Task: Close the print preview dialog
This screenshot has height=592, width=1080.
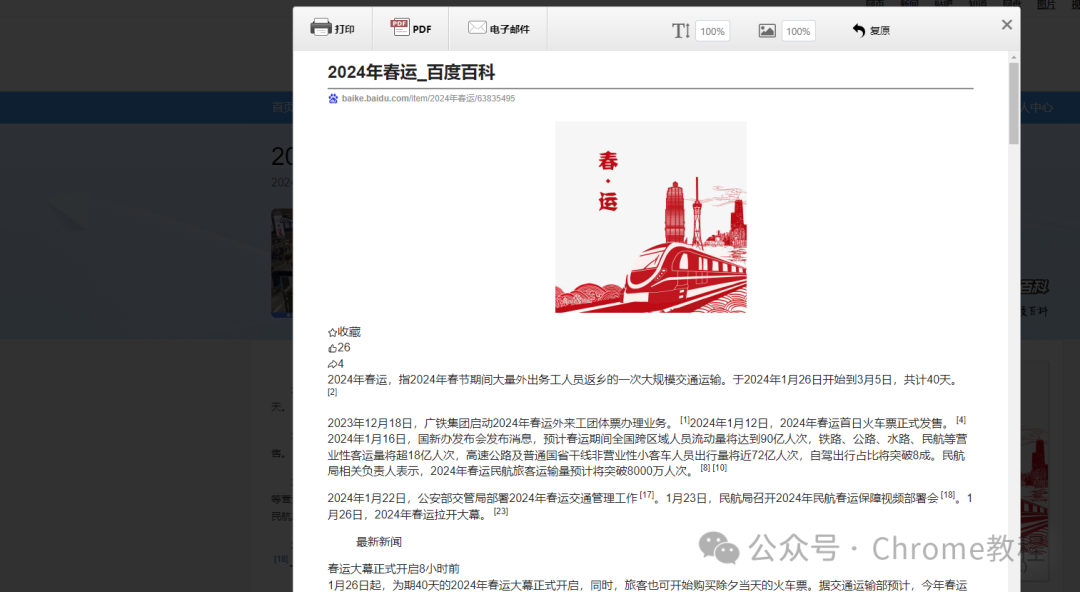Action: point(1006,25)
